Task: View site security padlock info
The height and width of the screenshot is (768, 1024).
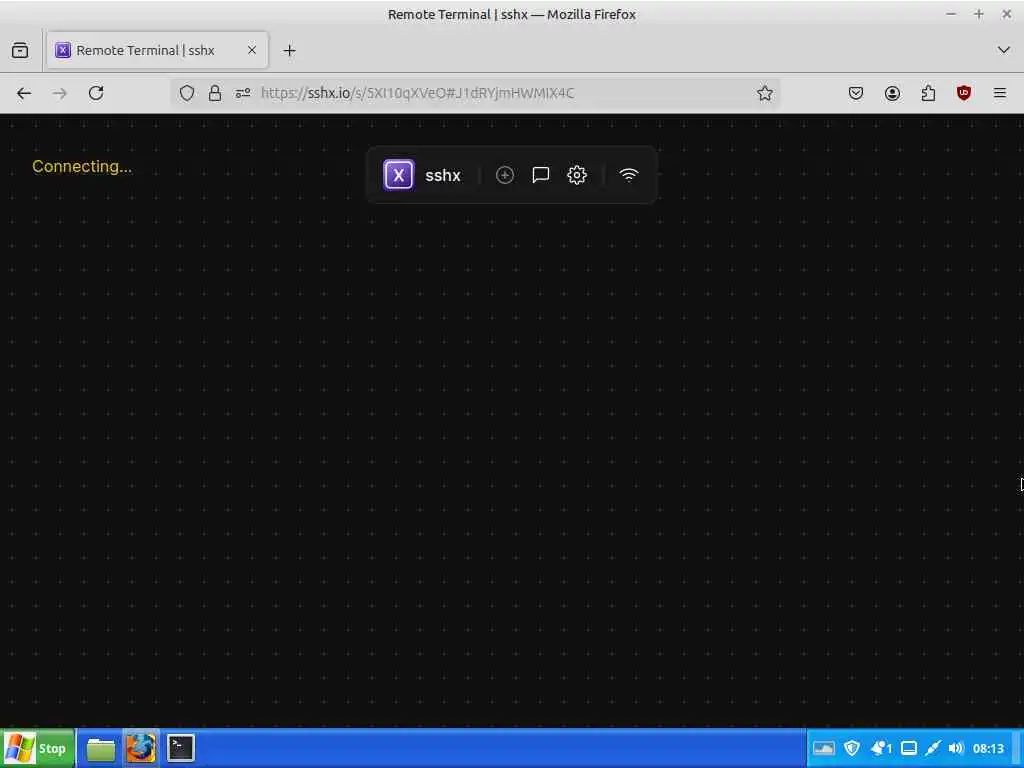Action: (215, 93)
